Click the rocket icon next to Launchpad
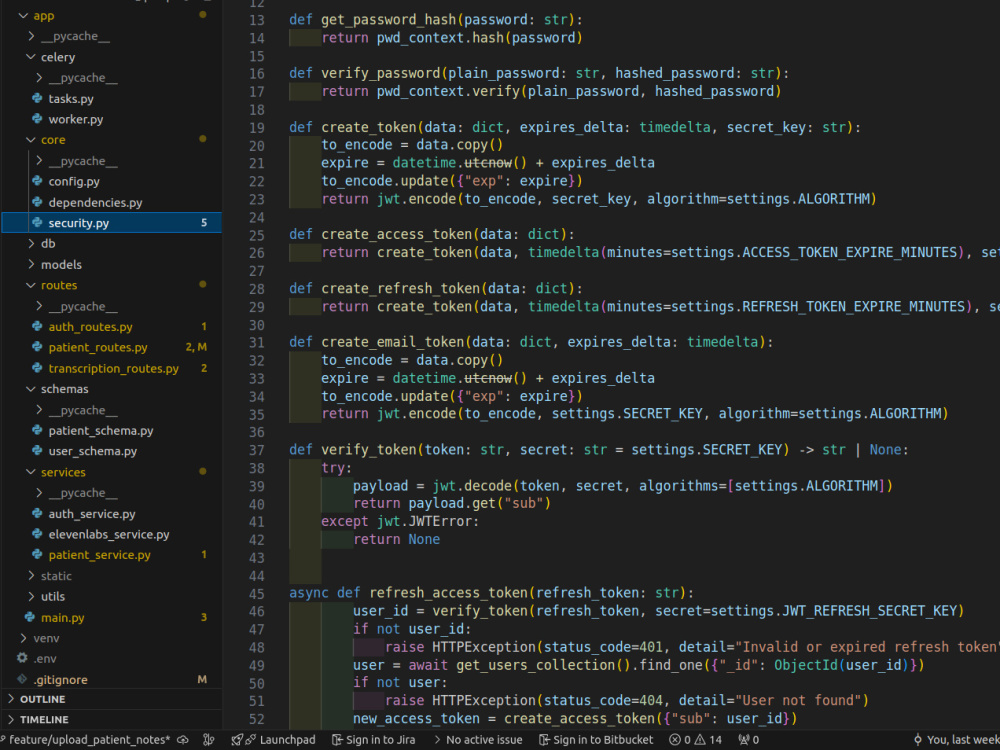 tap(237, 740)
